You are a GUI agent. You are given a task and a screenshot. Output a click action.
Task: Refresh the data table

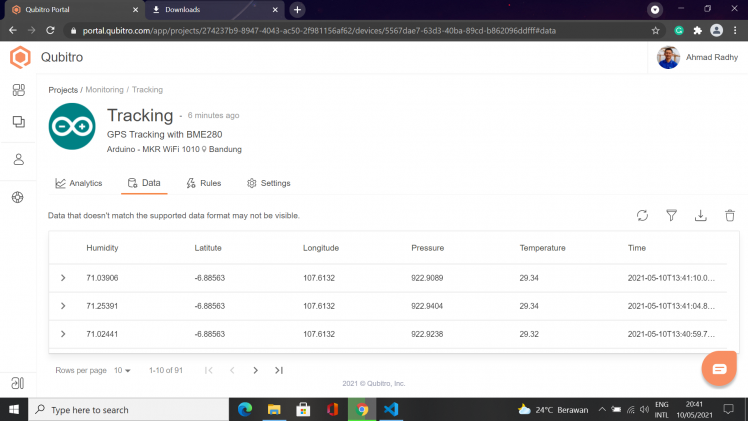642,216
